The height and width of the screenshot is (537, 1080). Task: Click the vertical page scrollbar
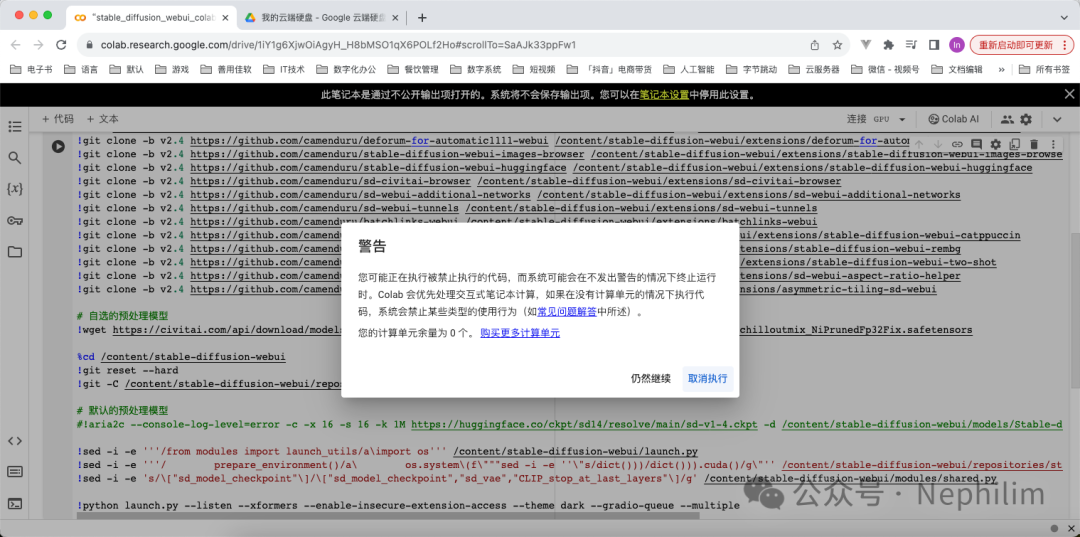click(x=1075, y=310)
